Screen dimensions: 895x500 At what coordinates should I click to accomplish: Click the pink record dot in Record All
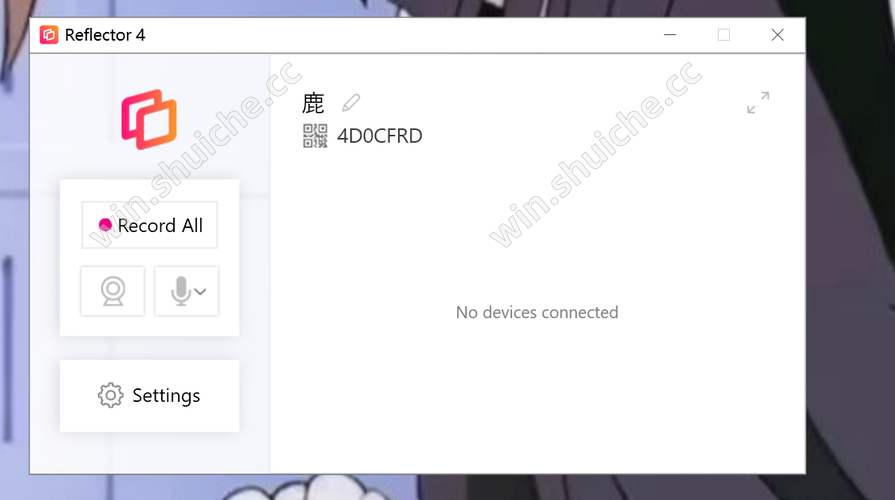tap(105, 225)
